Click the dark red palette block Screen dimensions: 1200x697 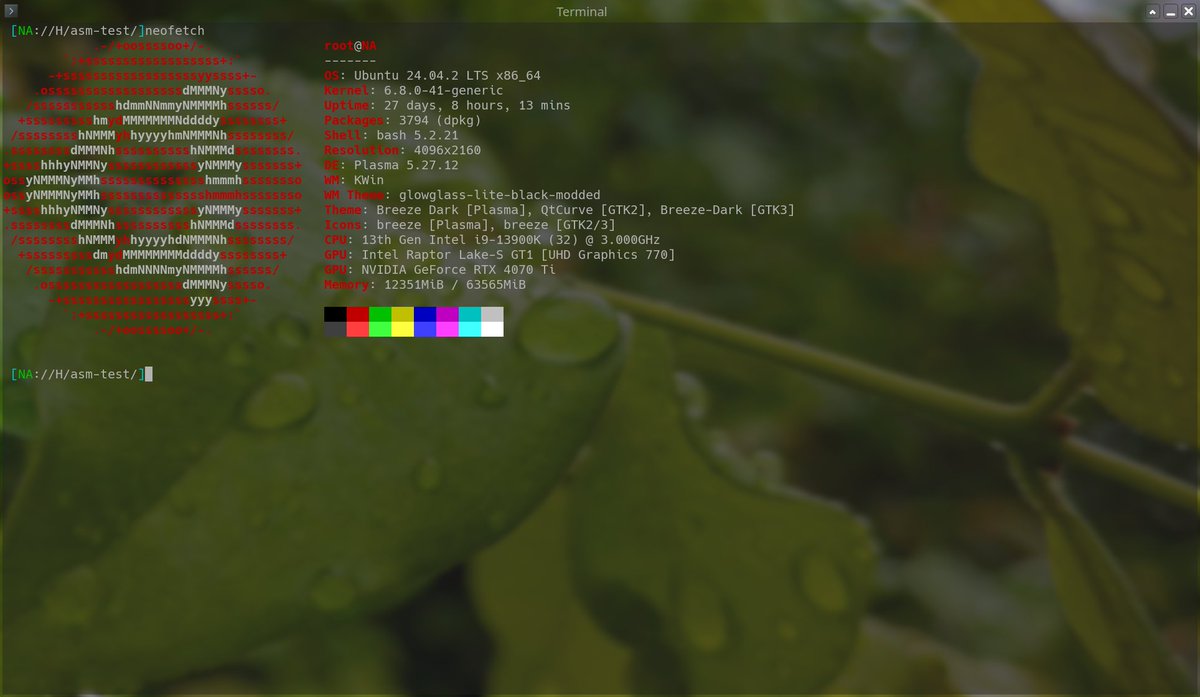[x=358, y=314]
